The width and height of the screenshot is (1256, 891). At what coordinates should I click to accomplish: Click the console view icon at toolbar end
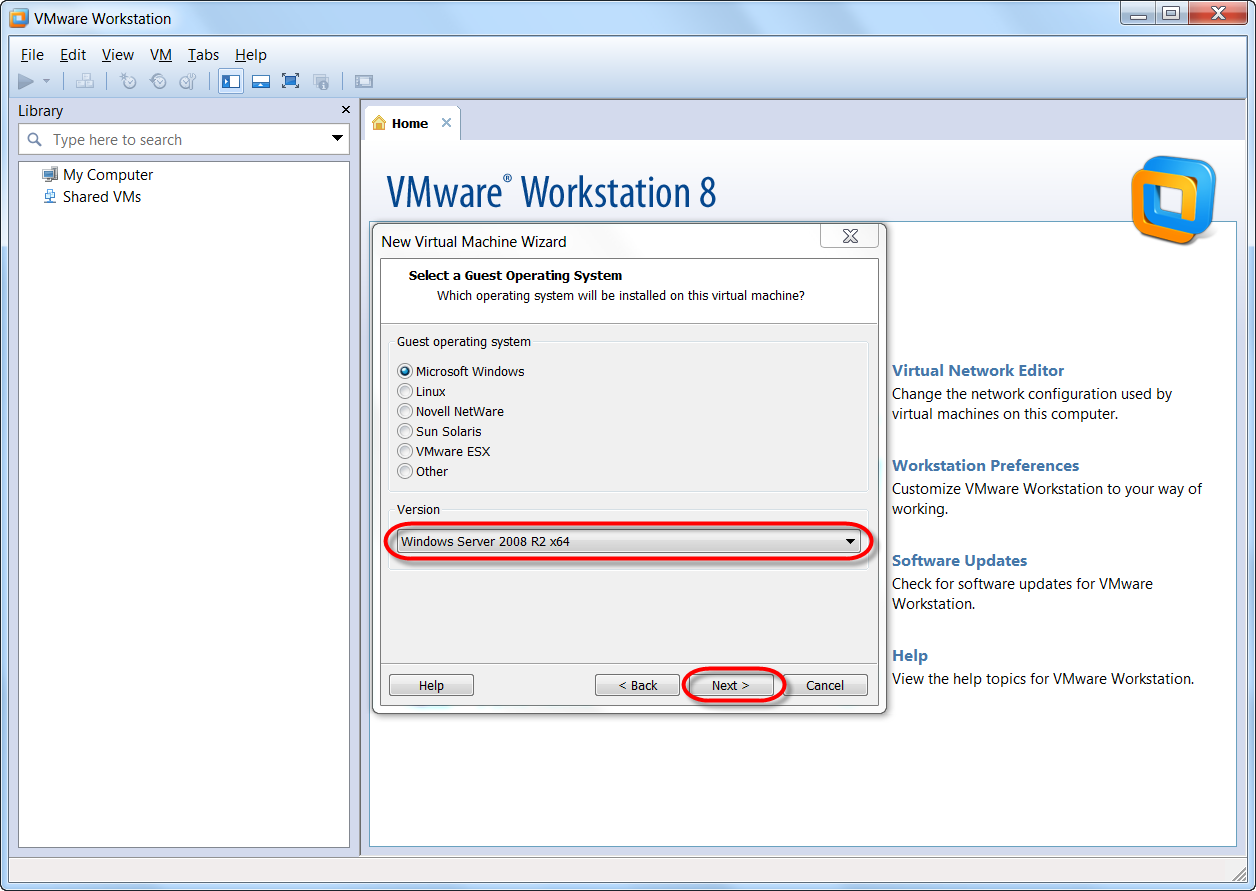(x=364, y=82)
